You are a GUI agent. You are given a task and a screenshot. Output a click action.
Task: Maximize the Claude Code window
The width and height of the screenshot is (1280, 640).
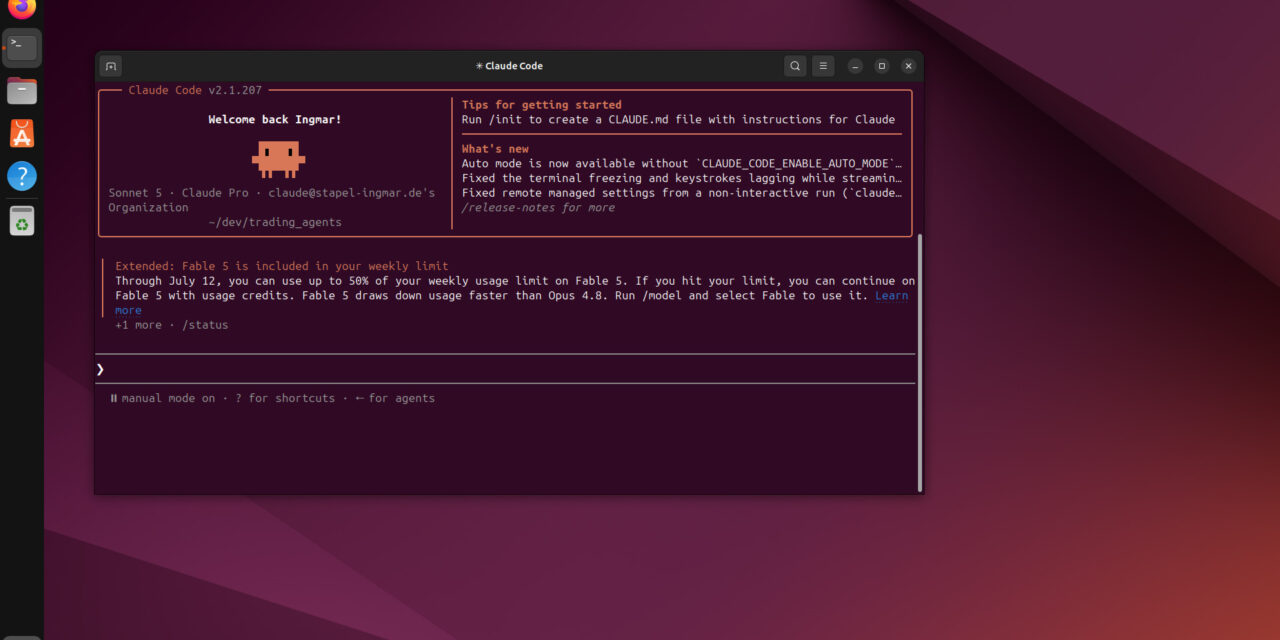point(882,66)
